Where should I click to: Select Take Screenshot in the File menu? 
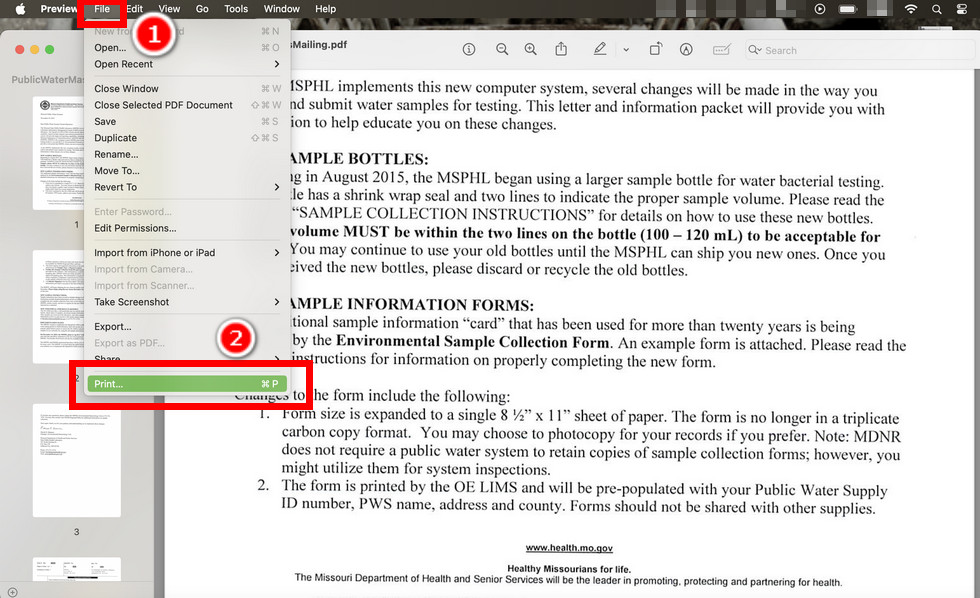click(131, 301)
